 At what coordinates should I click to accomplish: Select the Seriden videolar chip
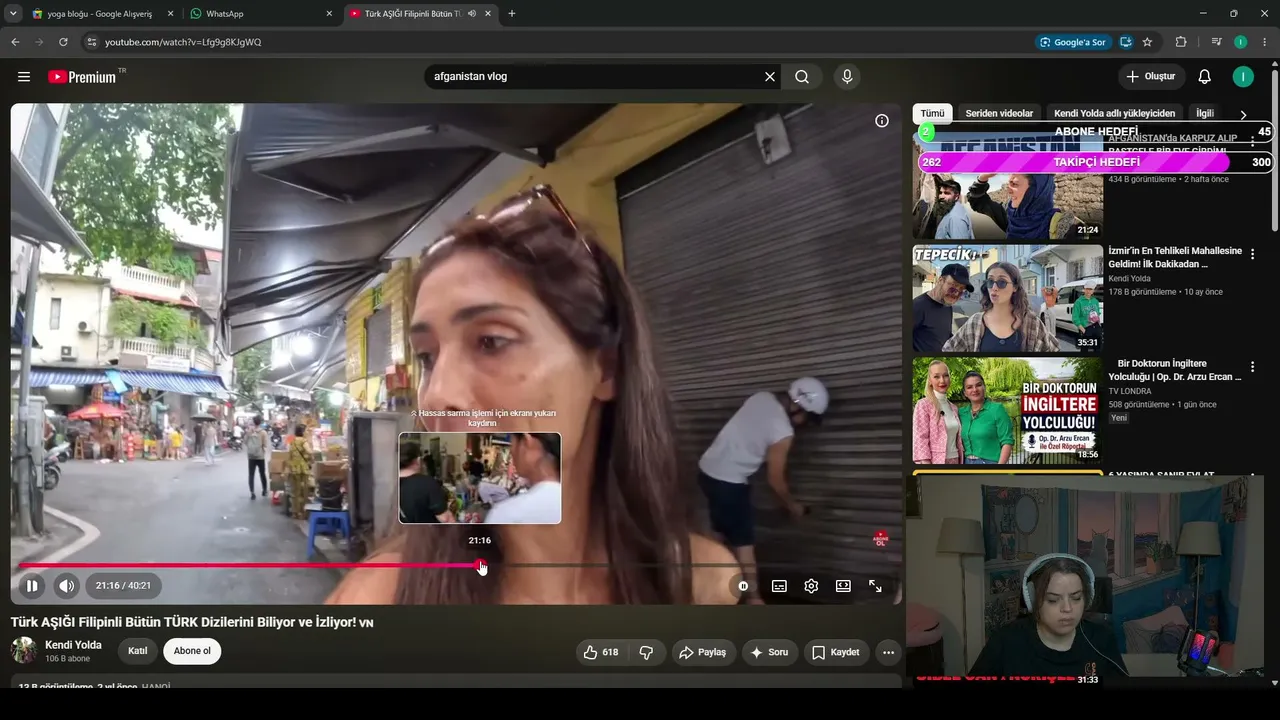click(999, 114)
